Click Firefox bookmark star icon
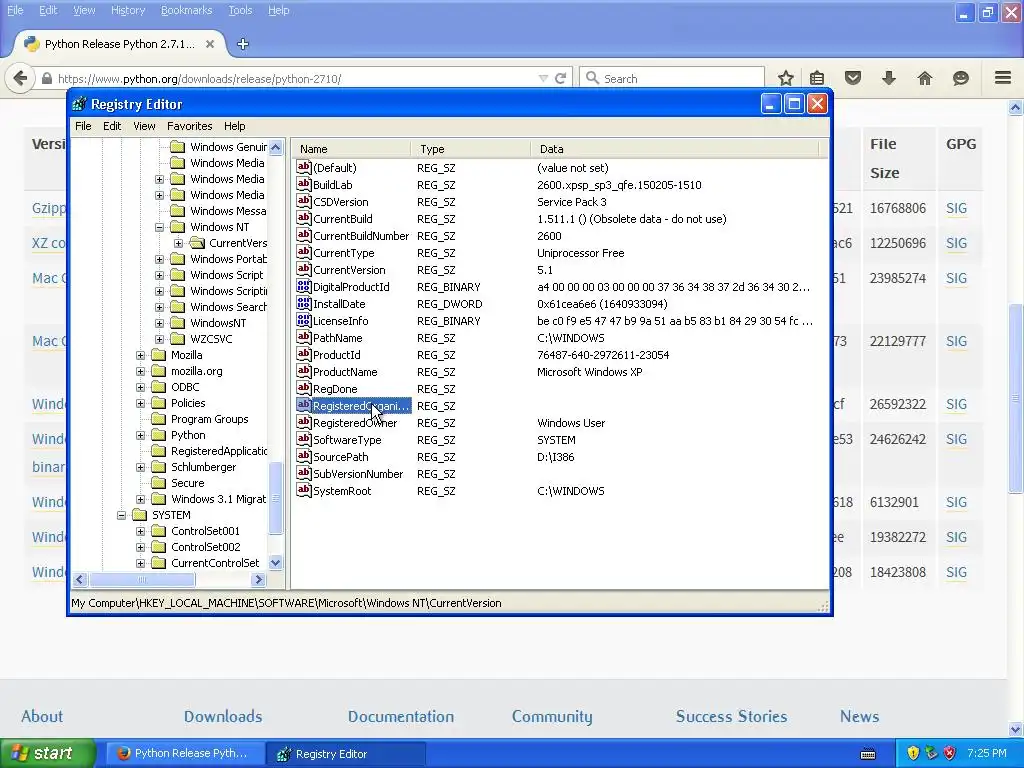 786,78
